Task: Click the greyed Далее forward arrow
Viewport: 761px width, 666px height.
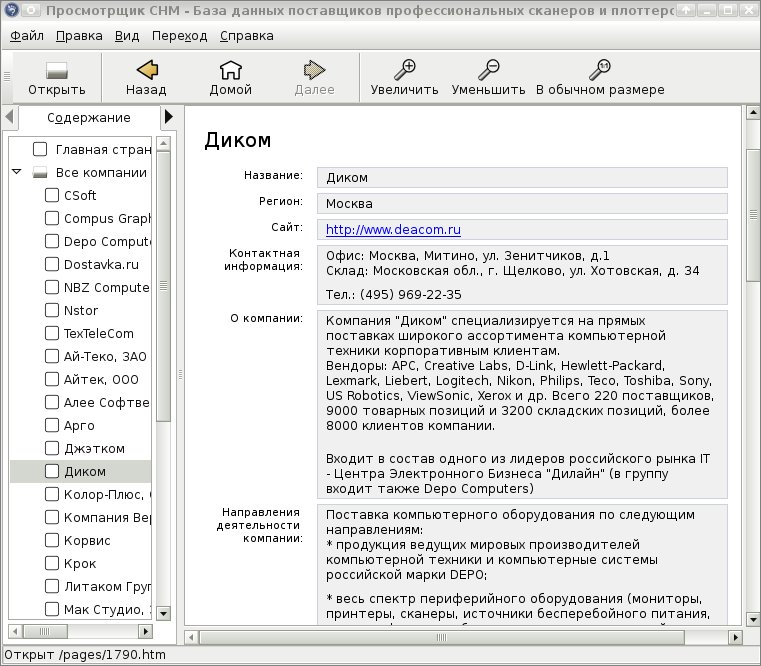Action: [x=314, y=70]
